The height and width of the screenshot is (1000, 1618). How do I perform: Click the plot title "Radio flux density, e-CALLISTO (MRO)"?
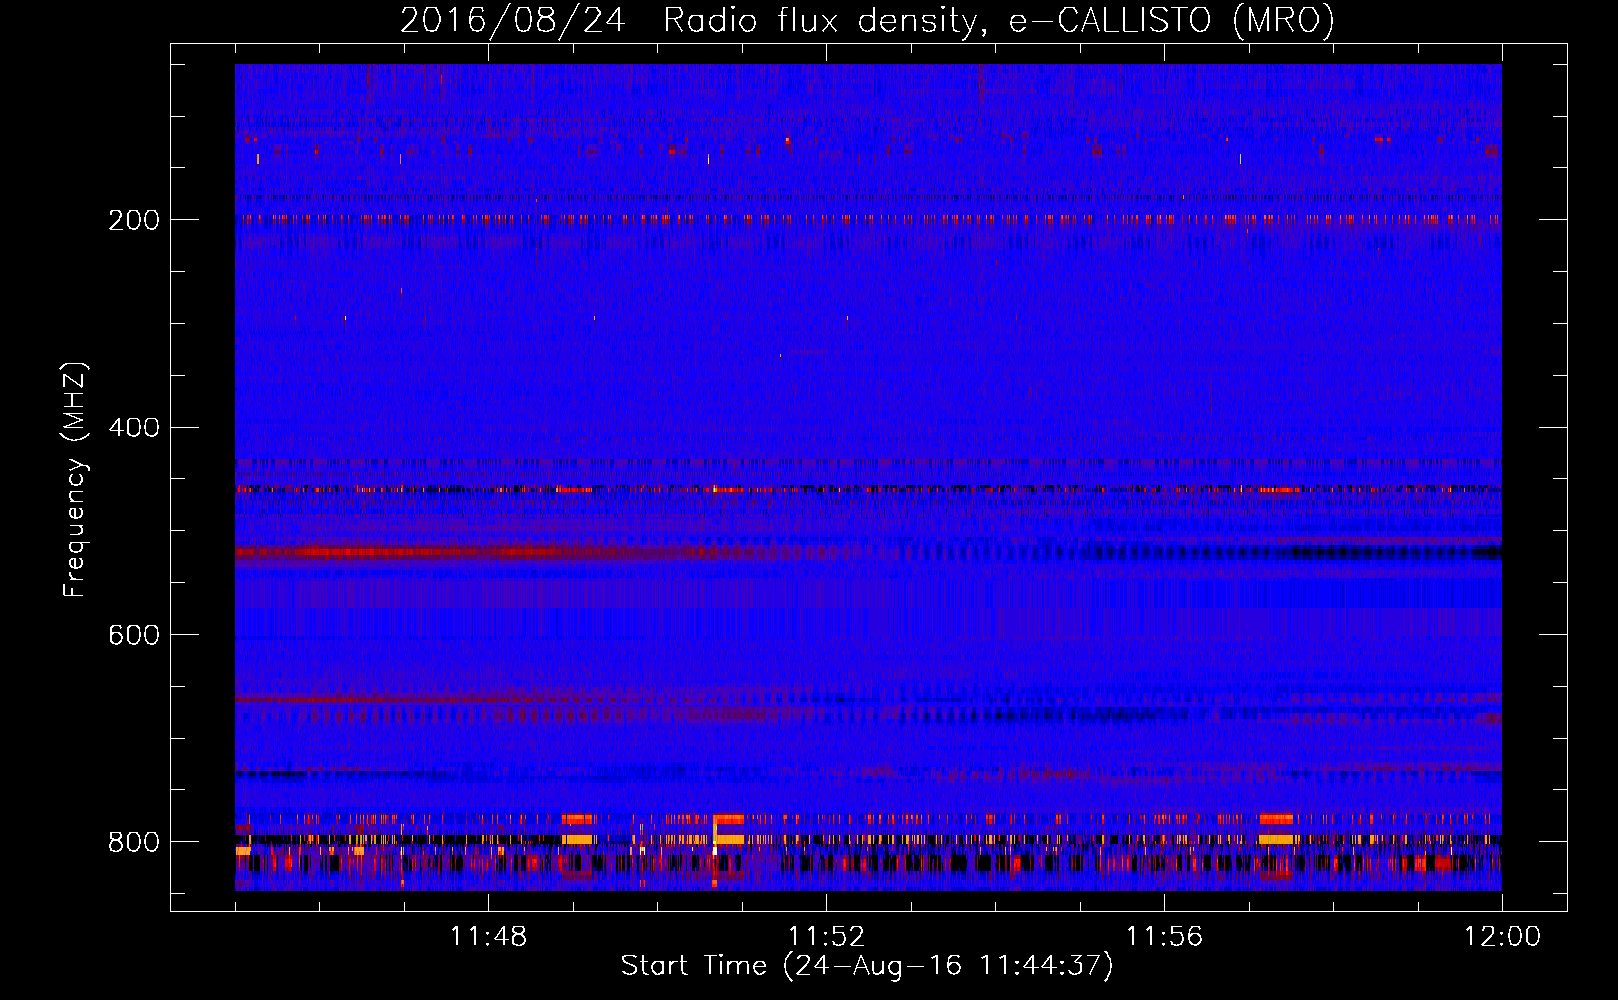pyautogui.click(x=999, y=20)
